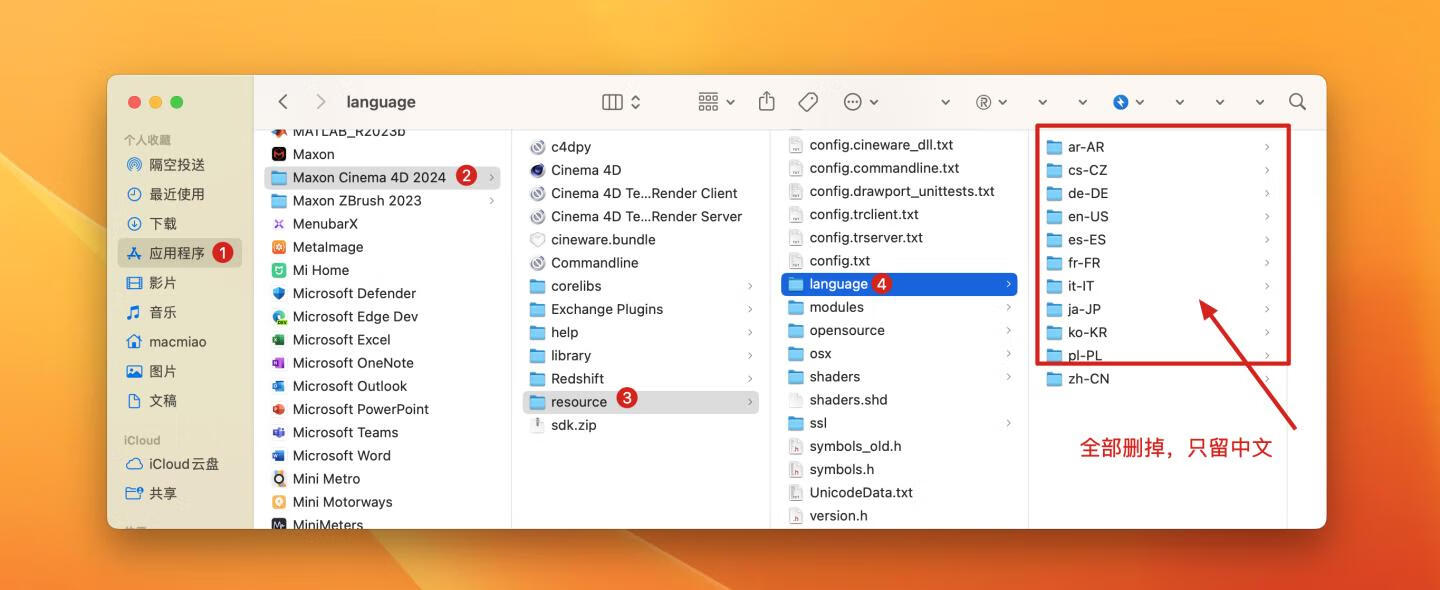Expand the Exchange Plugins folder chevron
The image size is (1440, 590).
pos(750,309)
